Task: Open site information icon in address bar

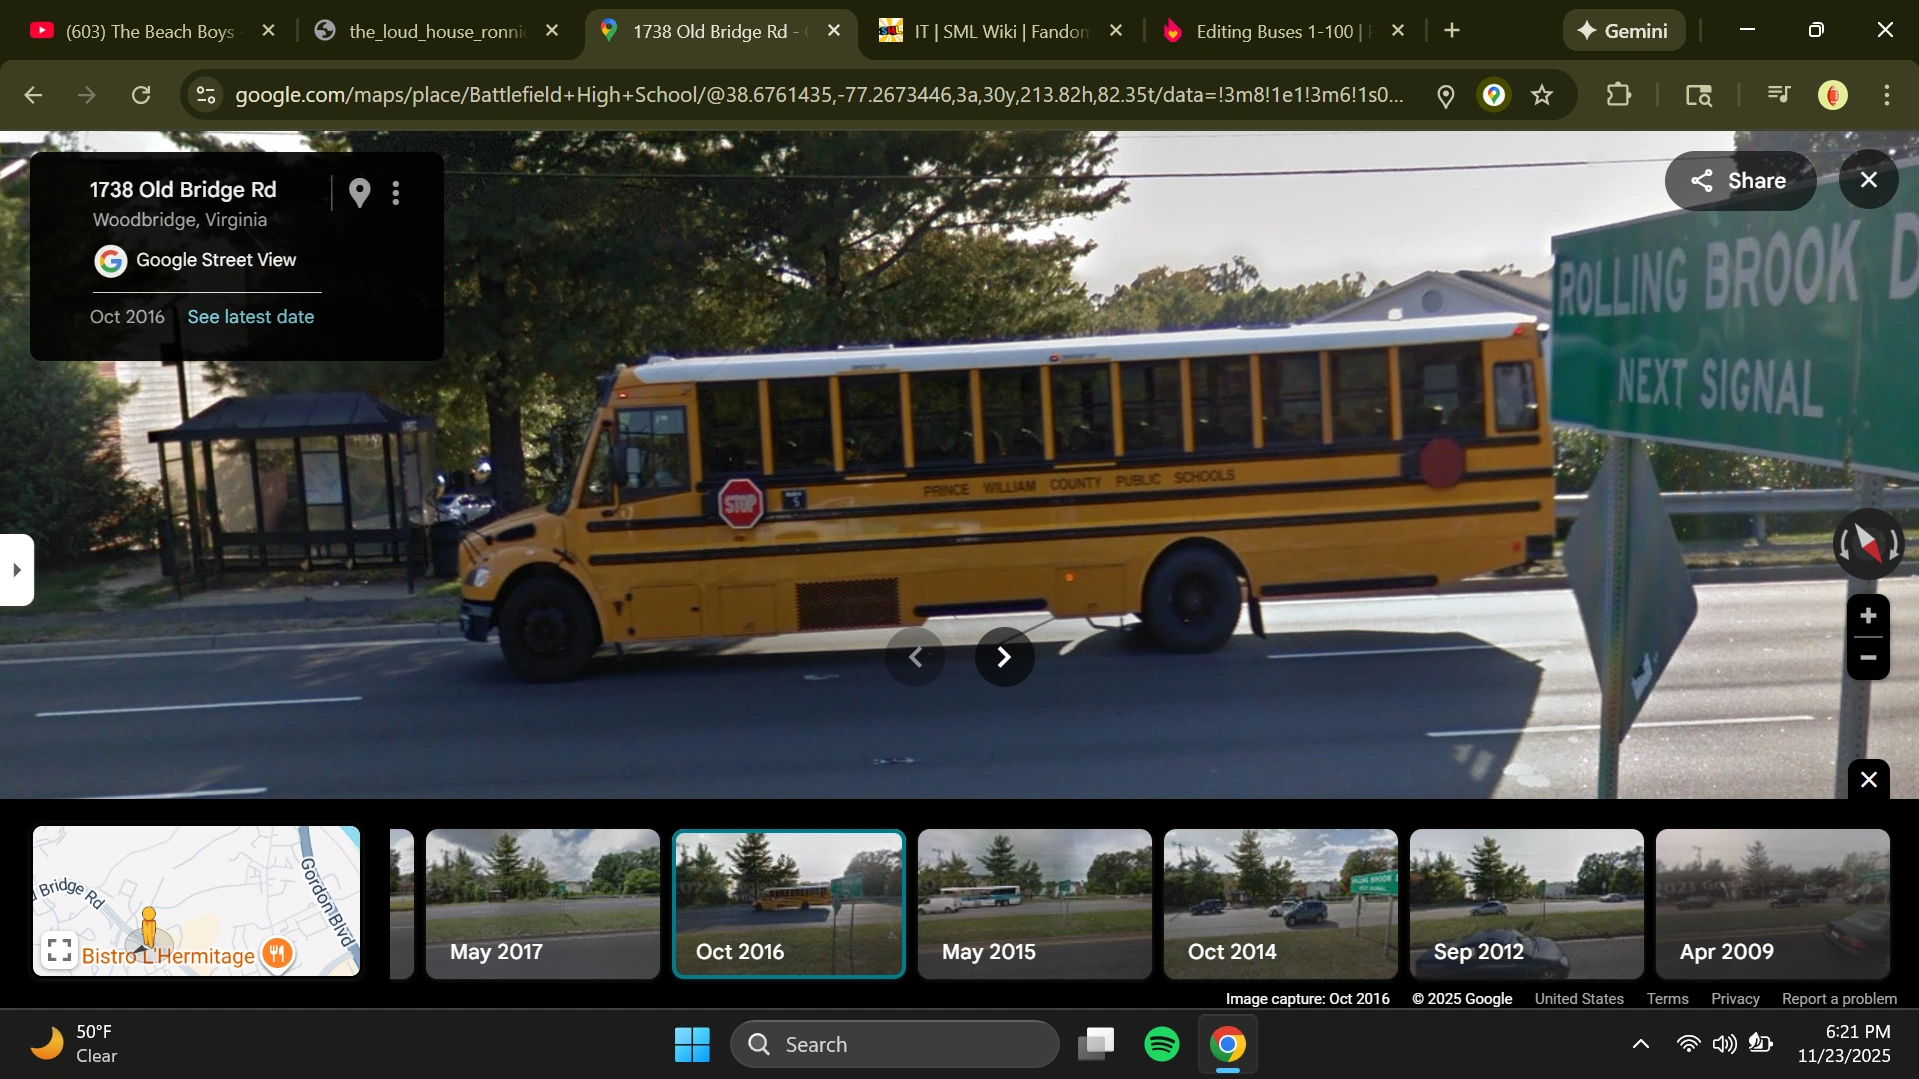Action: pyautogui.click(x=206, y=95)
